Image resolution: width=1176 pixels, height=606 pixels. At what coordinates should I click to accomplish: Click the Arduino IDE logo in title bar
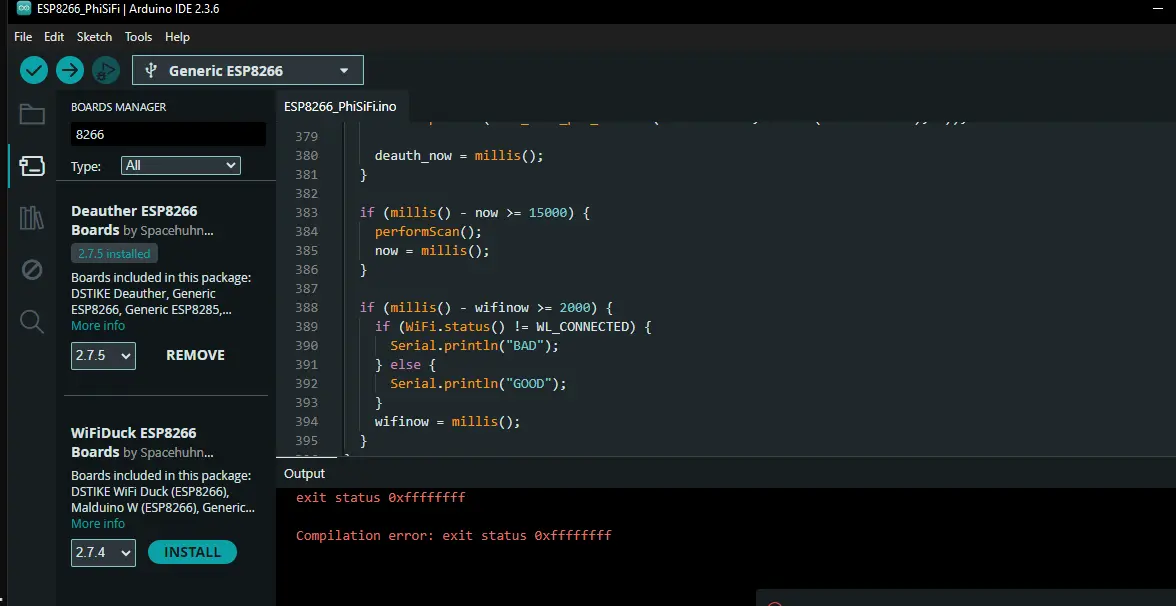pos(24,9)
